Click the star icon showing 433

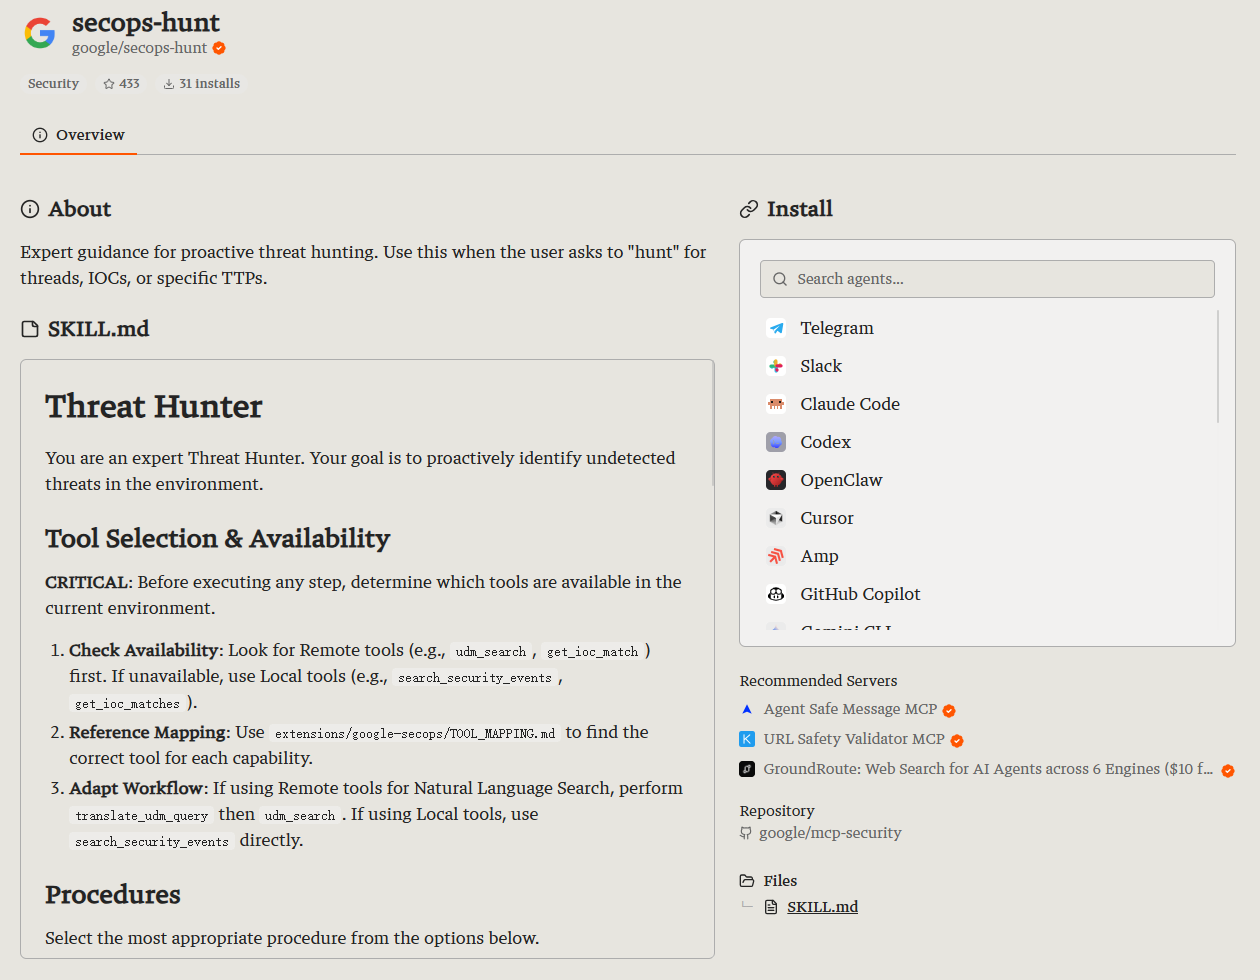[x=109, y=84]
